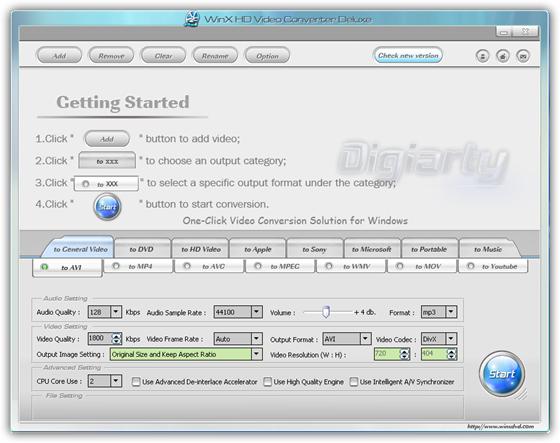Click the Add button in the toolbar
Viewport: 560px width, 443px height.
[x=59, y=56]
